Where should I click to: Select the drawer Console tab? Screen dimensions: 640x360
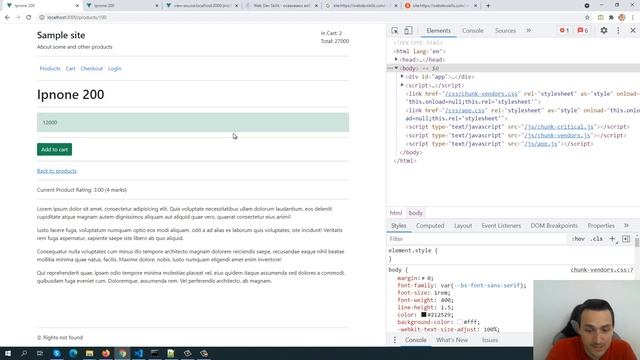[416, 340]
